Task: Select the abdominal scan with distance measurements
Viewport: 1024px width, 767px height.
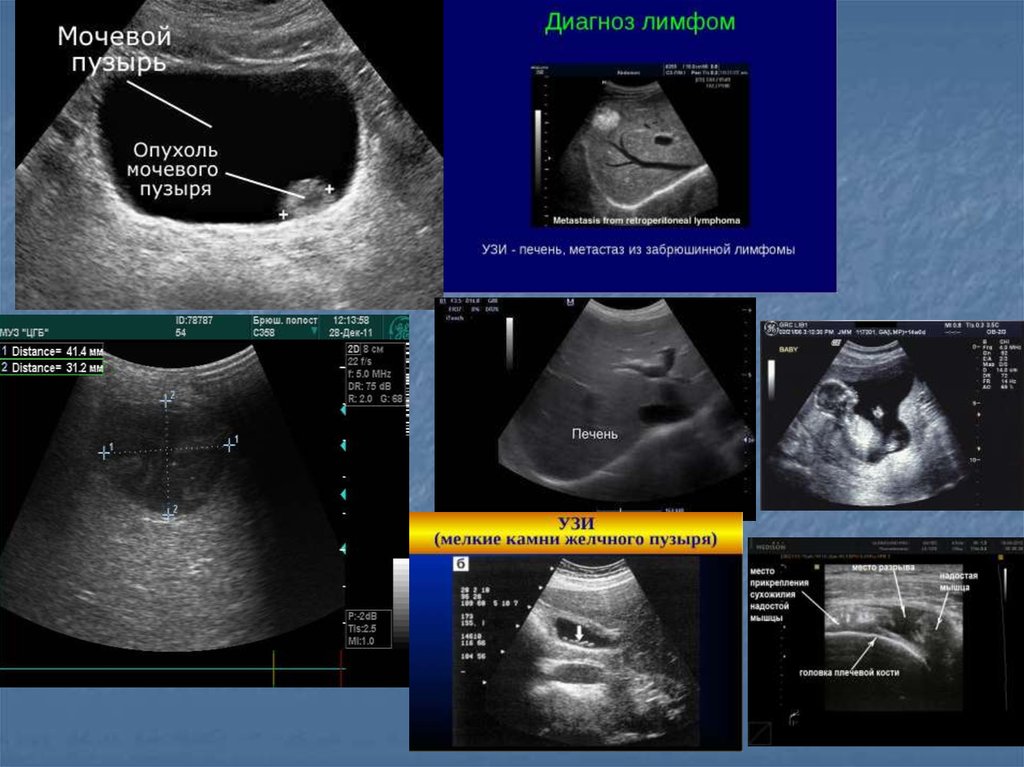Action: coord(204,500)
